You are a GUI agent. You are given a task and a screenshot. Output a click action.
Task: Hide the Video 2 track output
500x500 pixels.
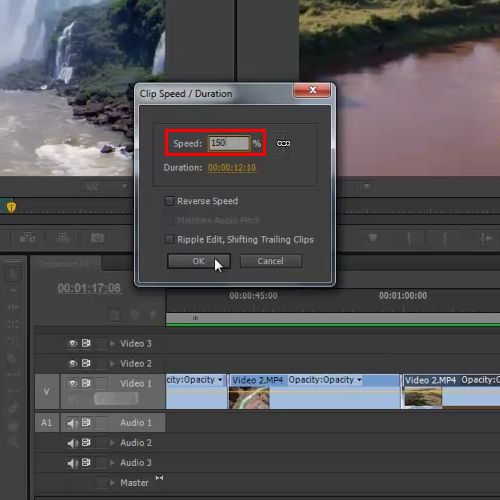pyautogui.click(x=72, y=363)
